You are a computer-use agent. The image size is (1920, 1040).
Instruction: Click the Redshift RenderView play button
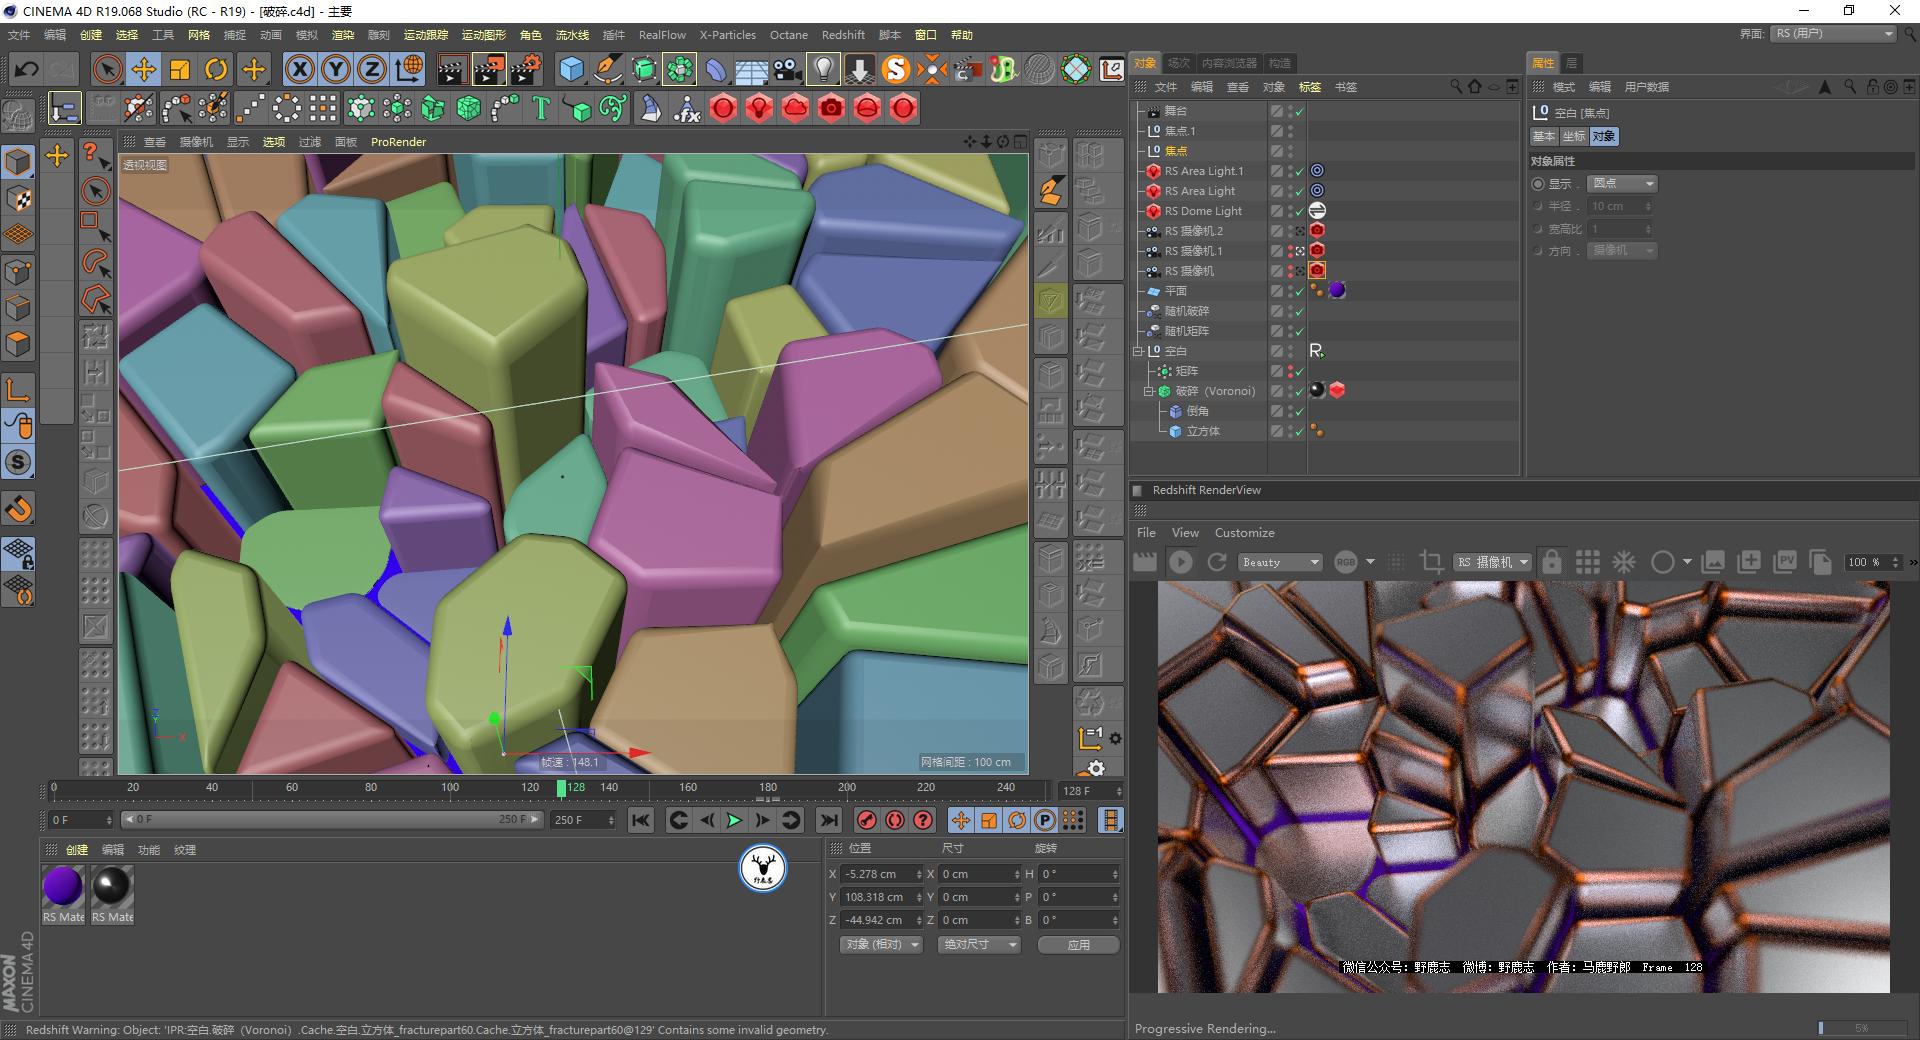(x=1181, y=562)
